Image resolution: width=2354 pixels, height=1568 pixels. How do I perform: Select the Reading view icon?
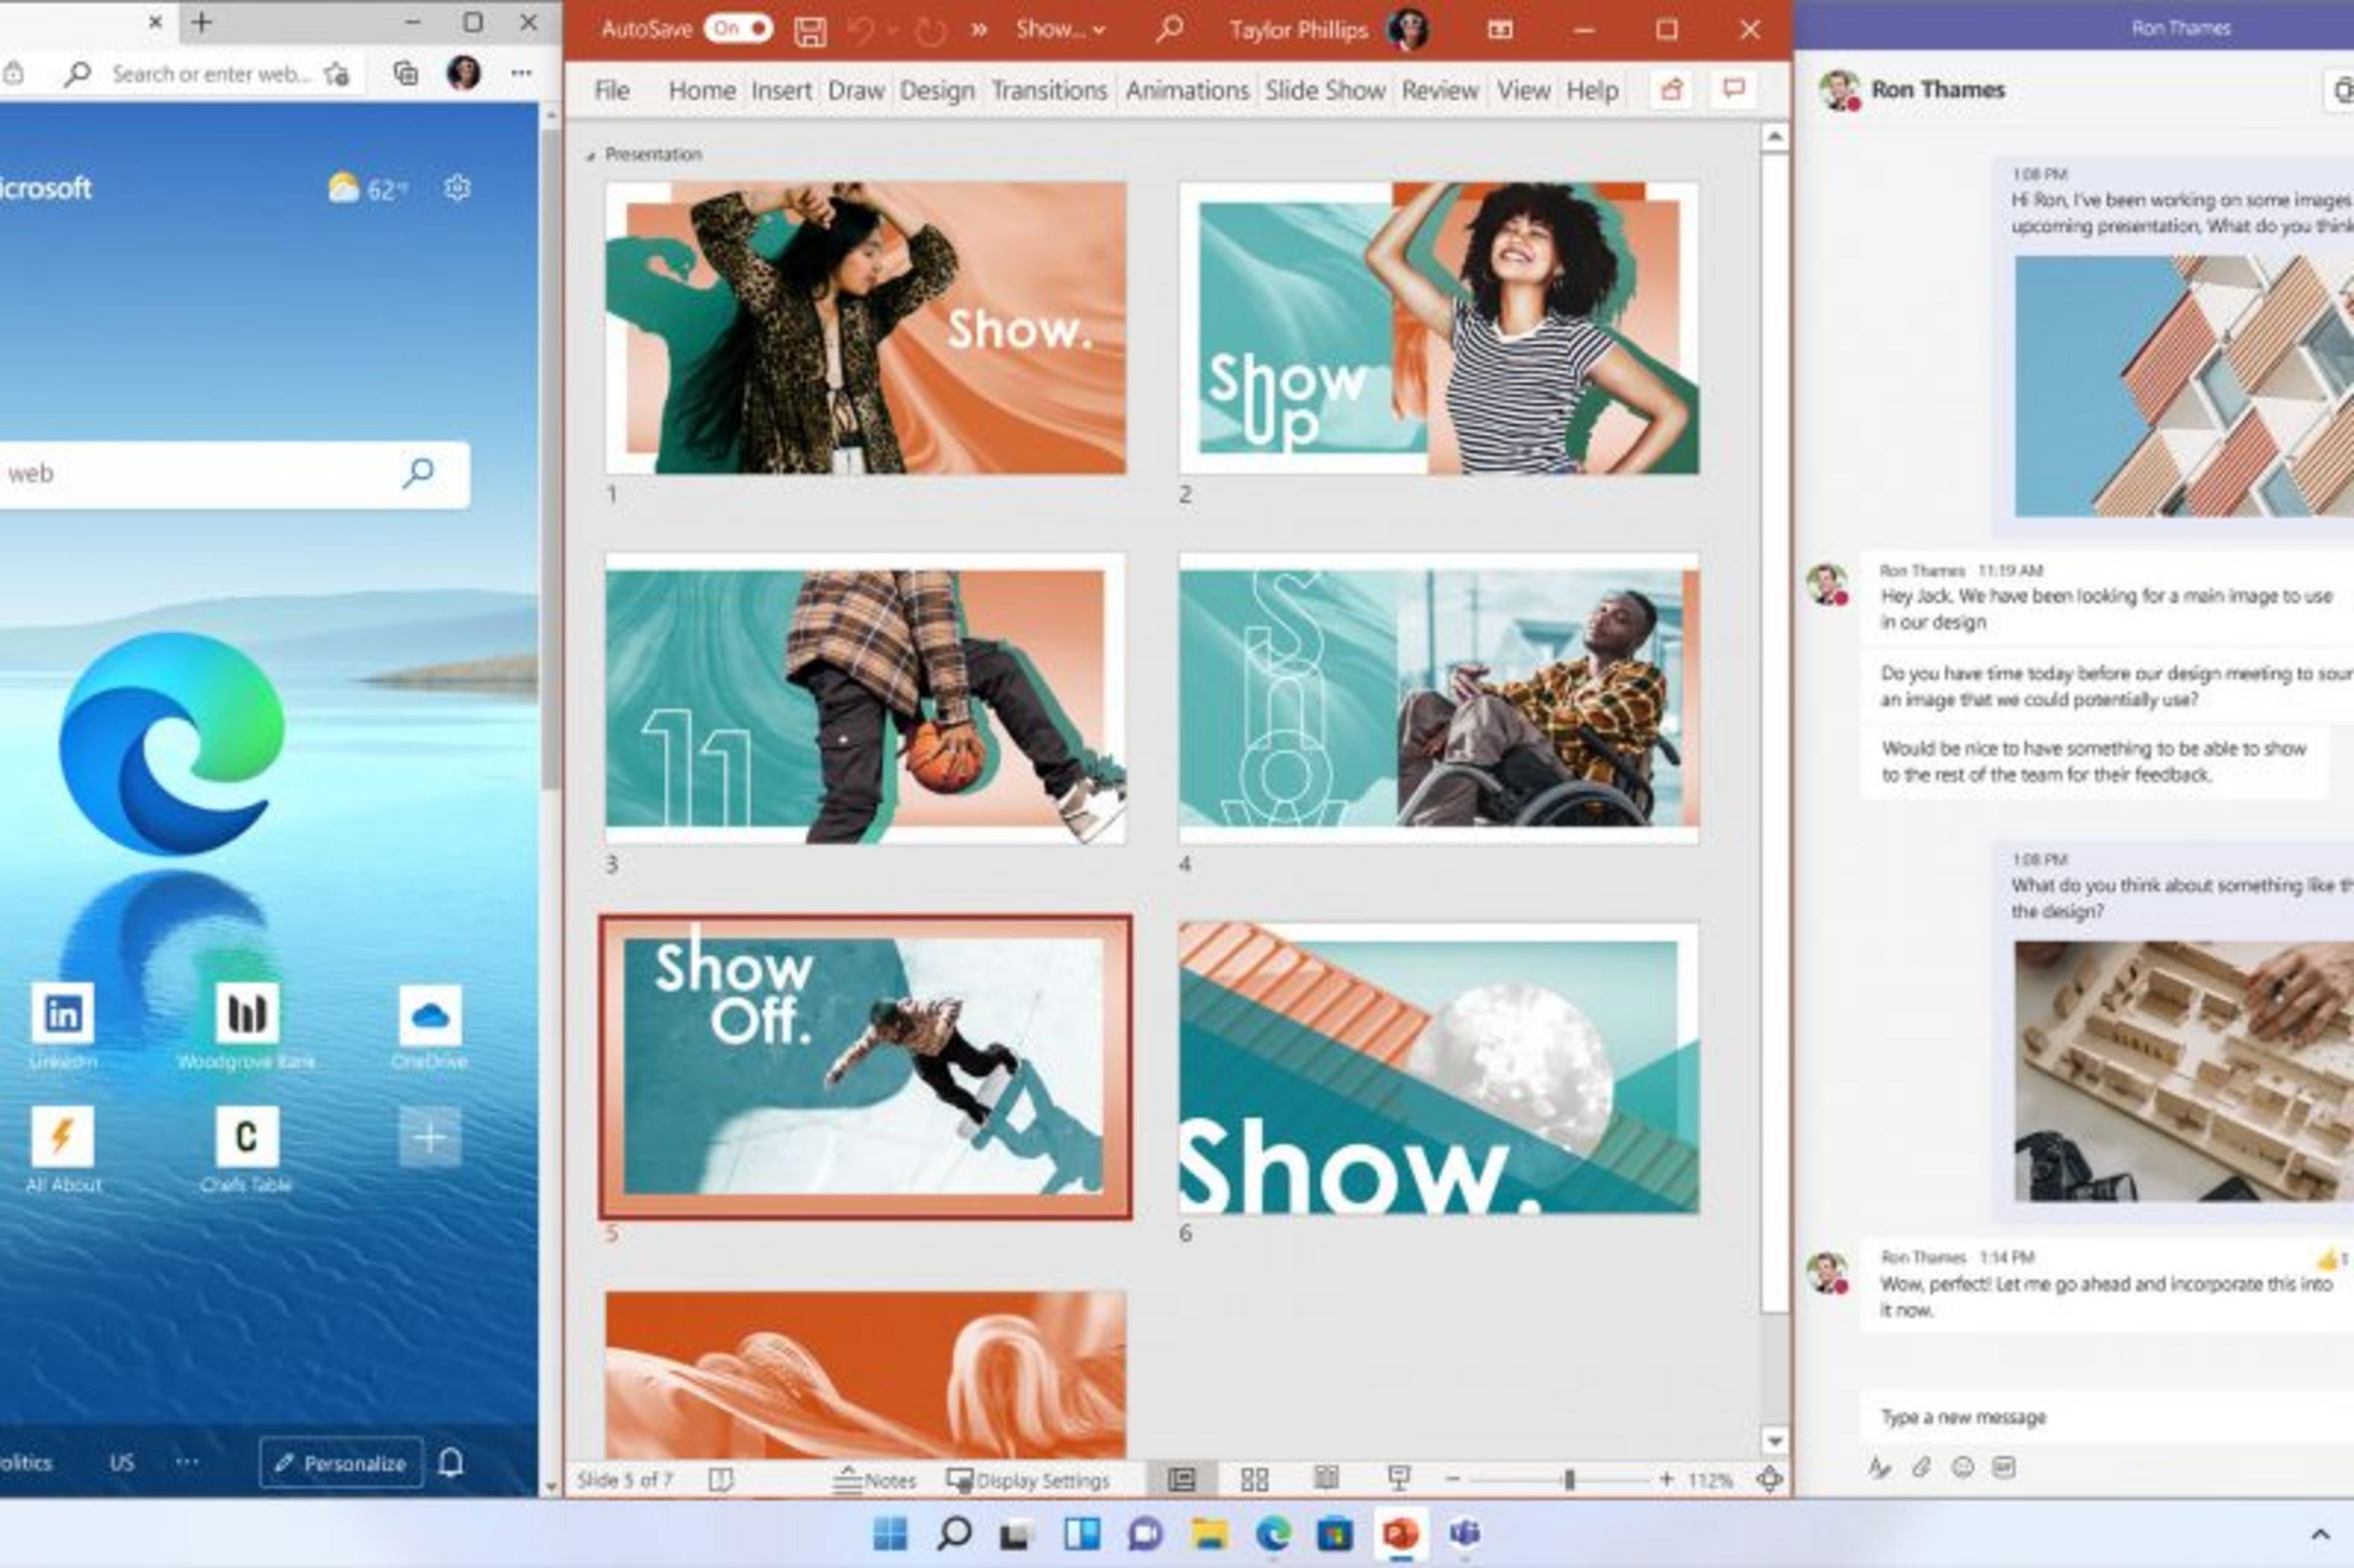[1327, 1478]
